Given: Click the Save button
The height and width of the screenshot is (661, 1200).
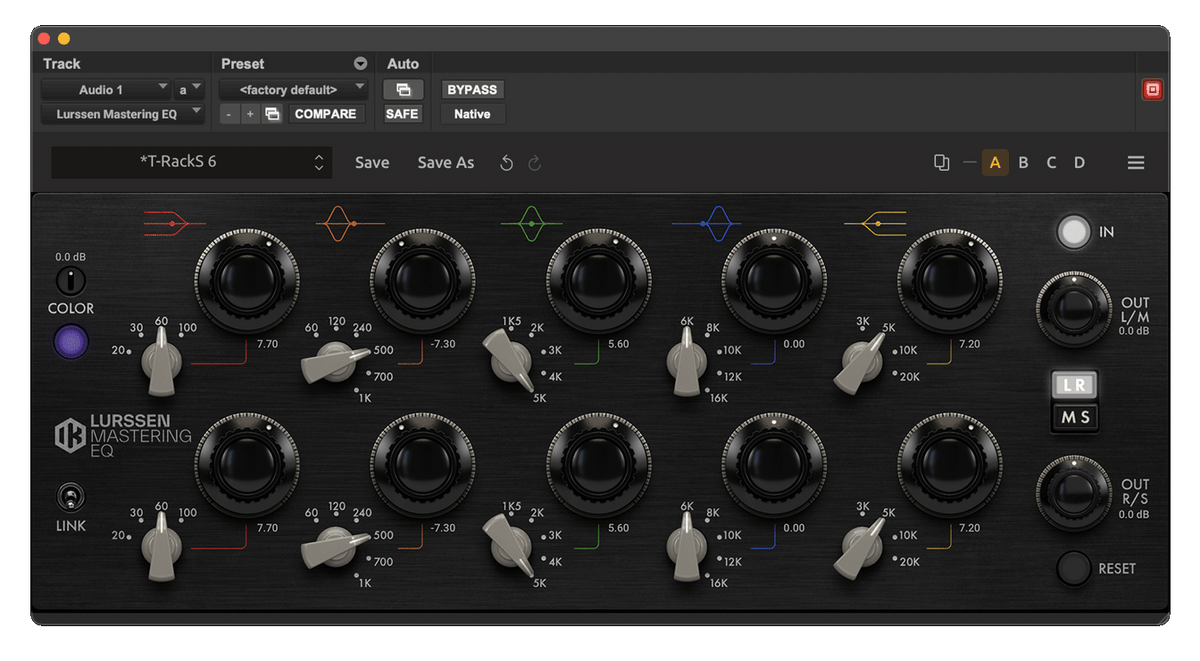Looking at the screenshot, I should (372, 163).
